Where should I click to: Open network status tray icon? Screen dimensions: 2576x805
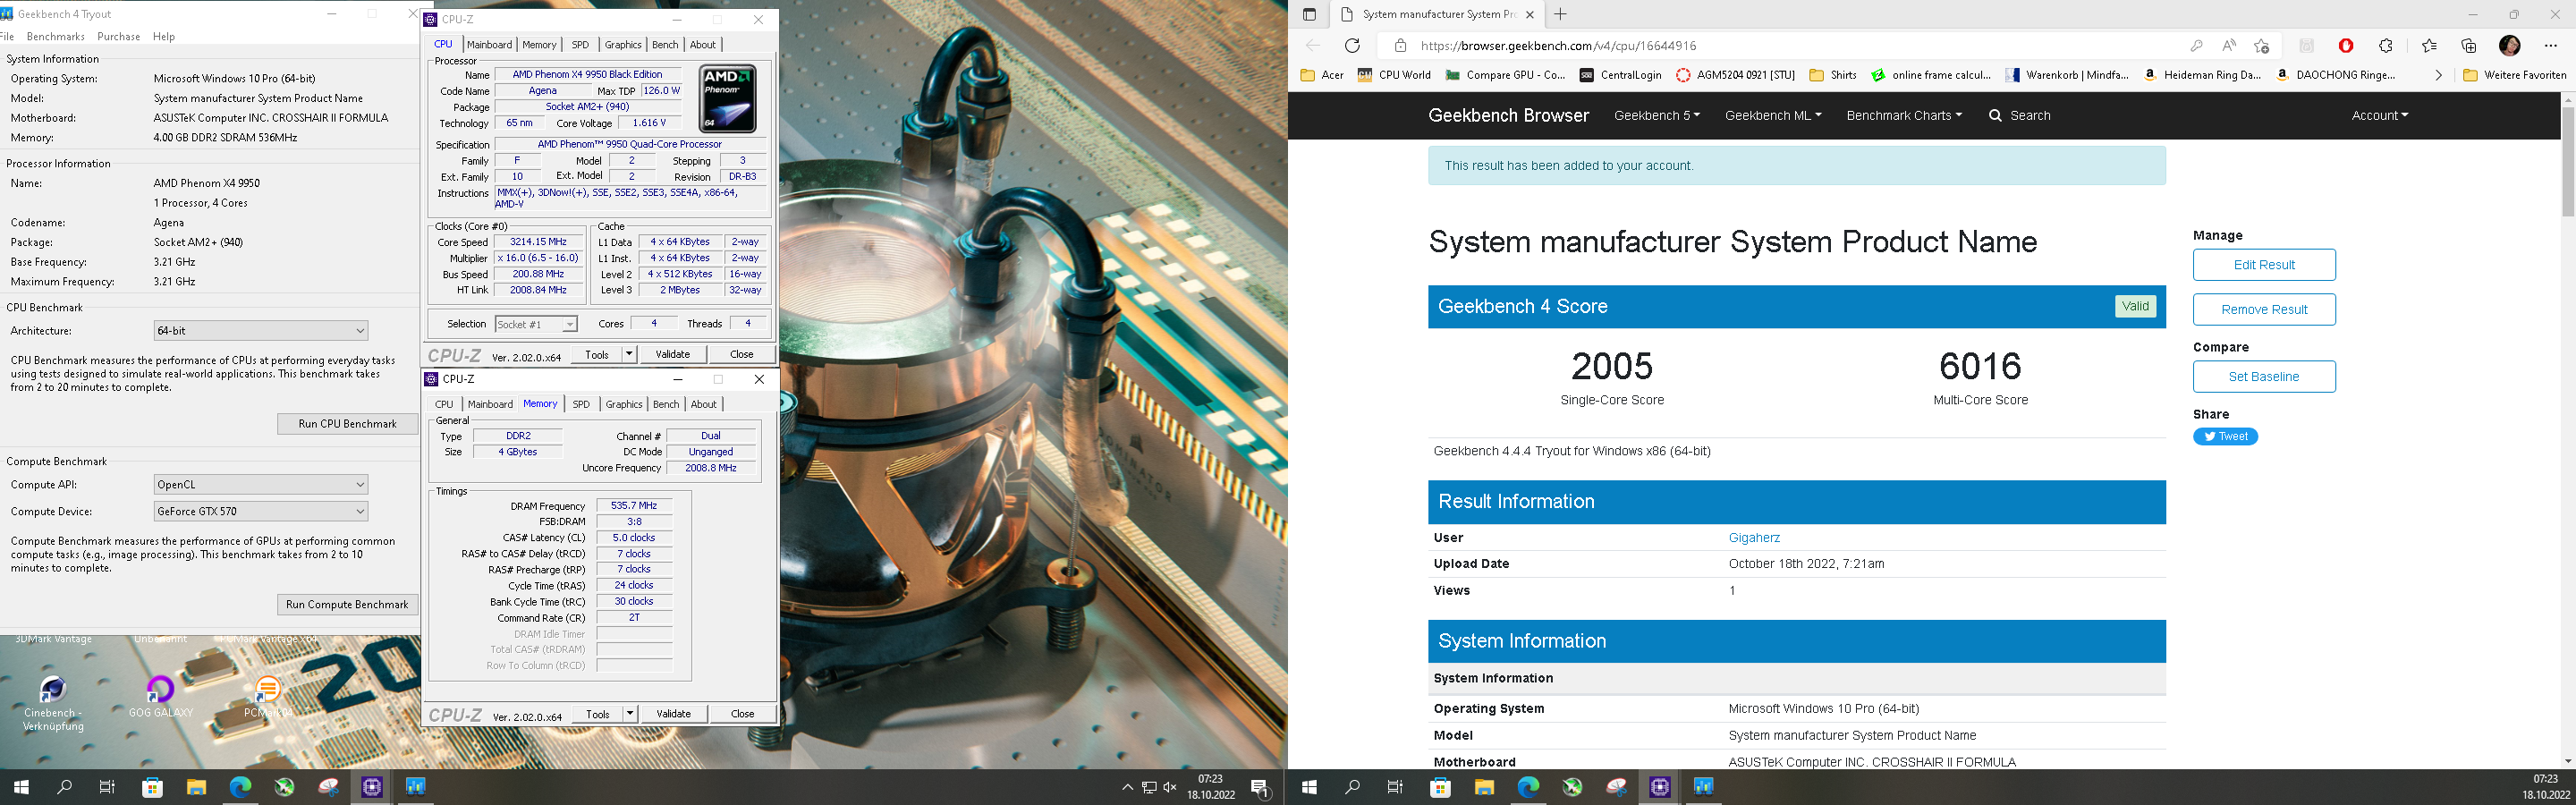1149,787
